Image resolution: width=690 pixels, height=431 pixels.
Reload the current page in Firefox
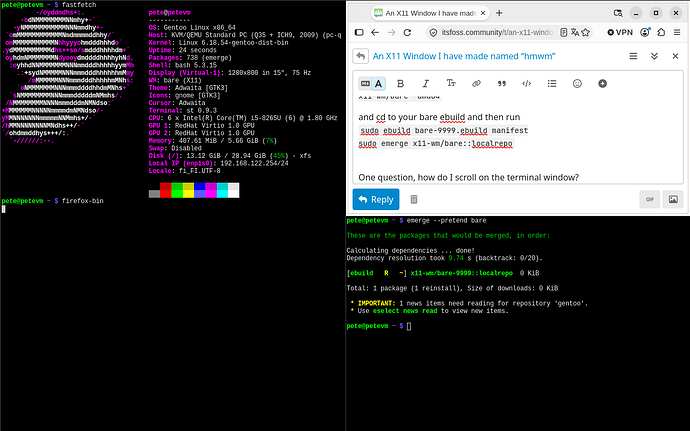[x=407, y=32]
